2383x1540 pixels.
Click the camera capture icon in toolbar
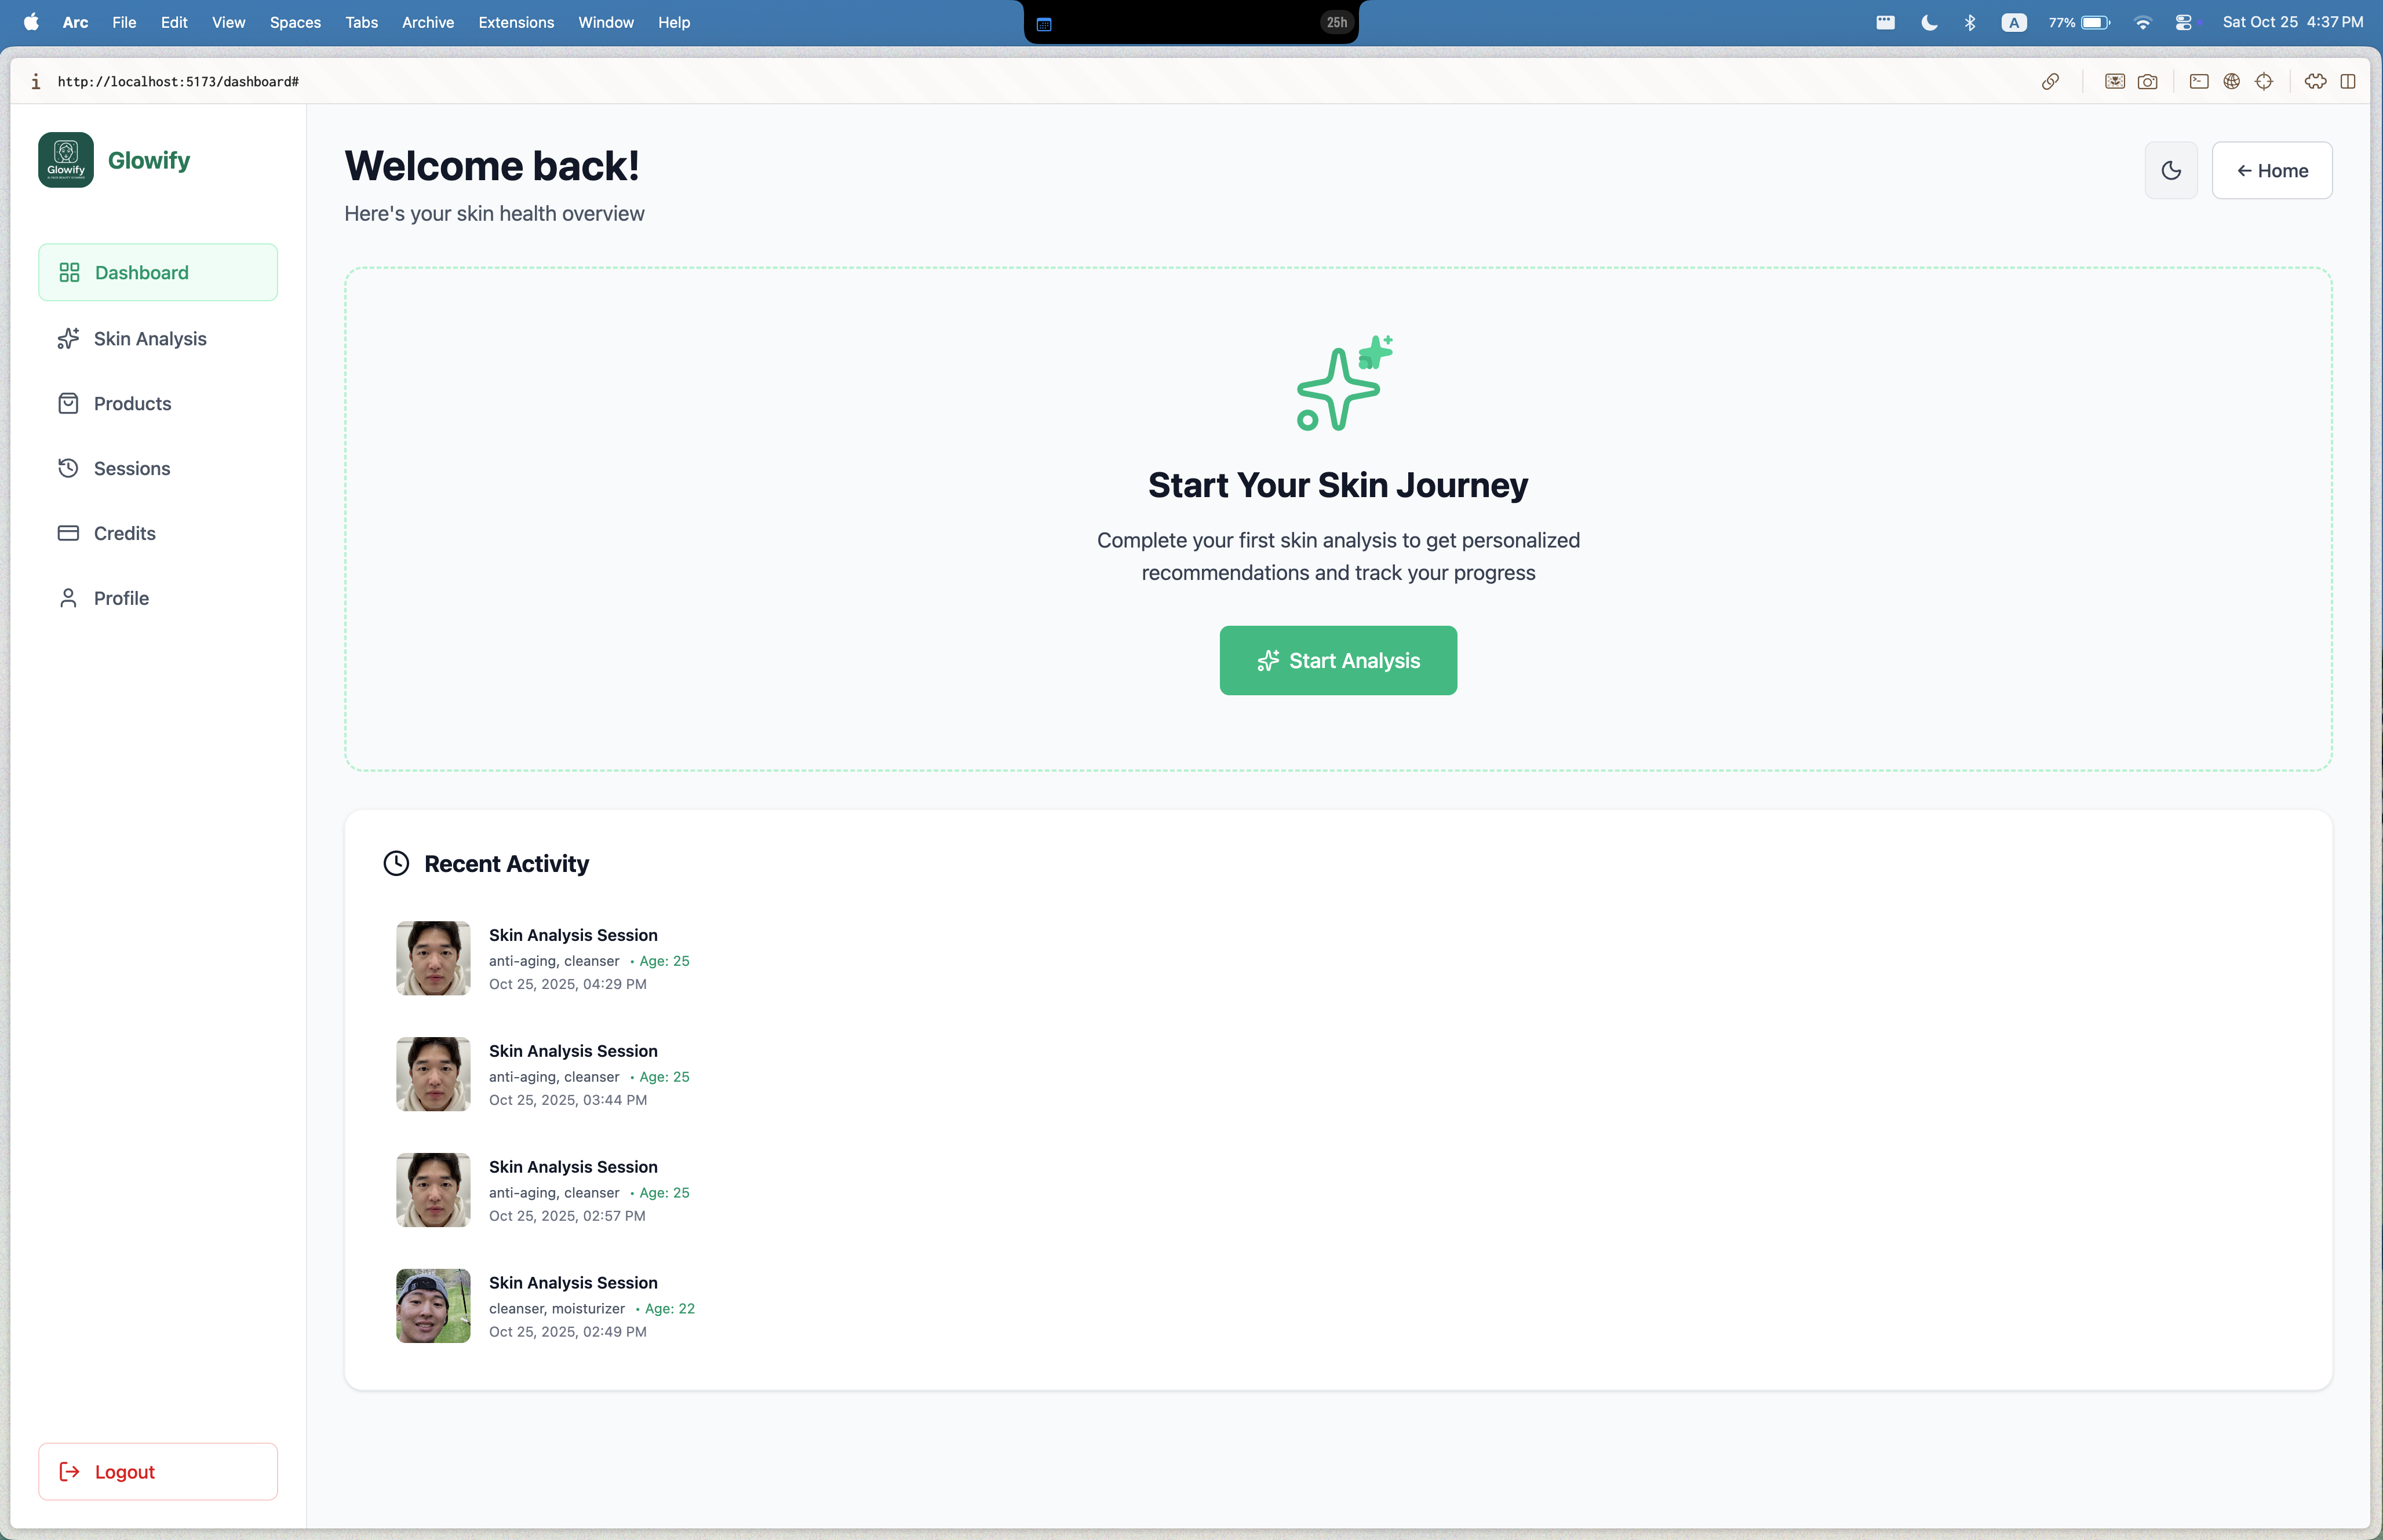[x=2147, y=82]
